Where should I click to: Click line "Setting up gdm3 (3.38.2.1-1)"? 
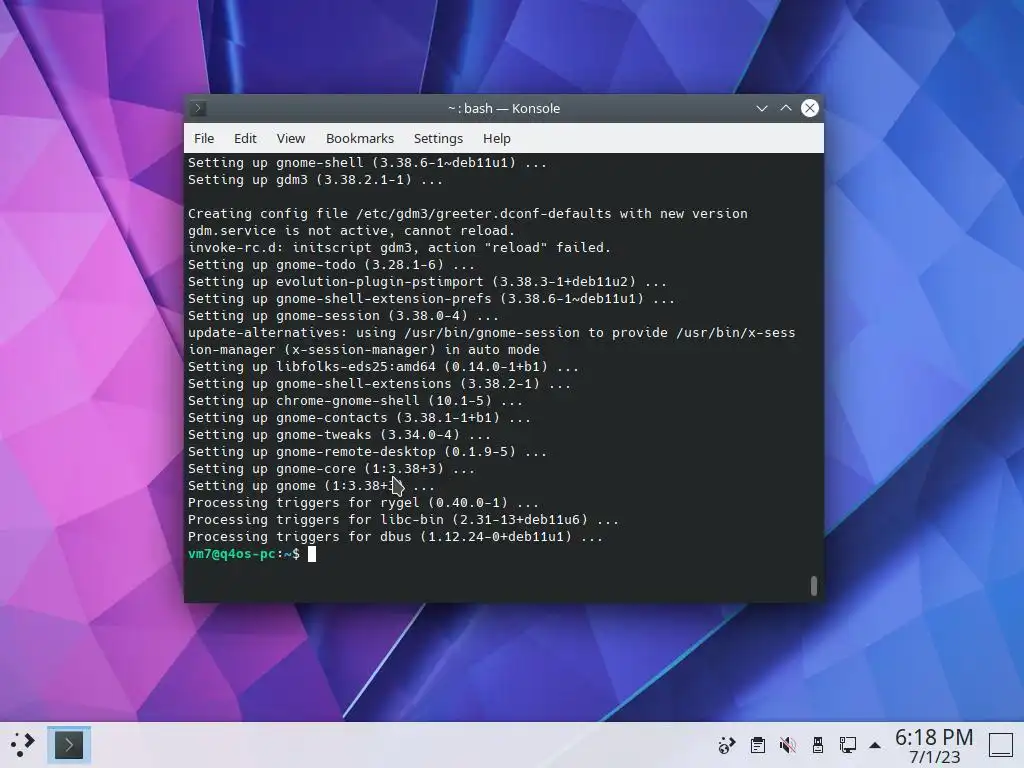click(315, 180)
